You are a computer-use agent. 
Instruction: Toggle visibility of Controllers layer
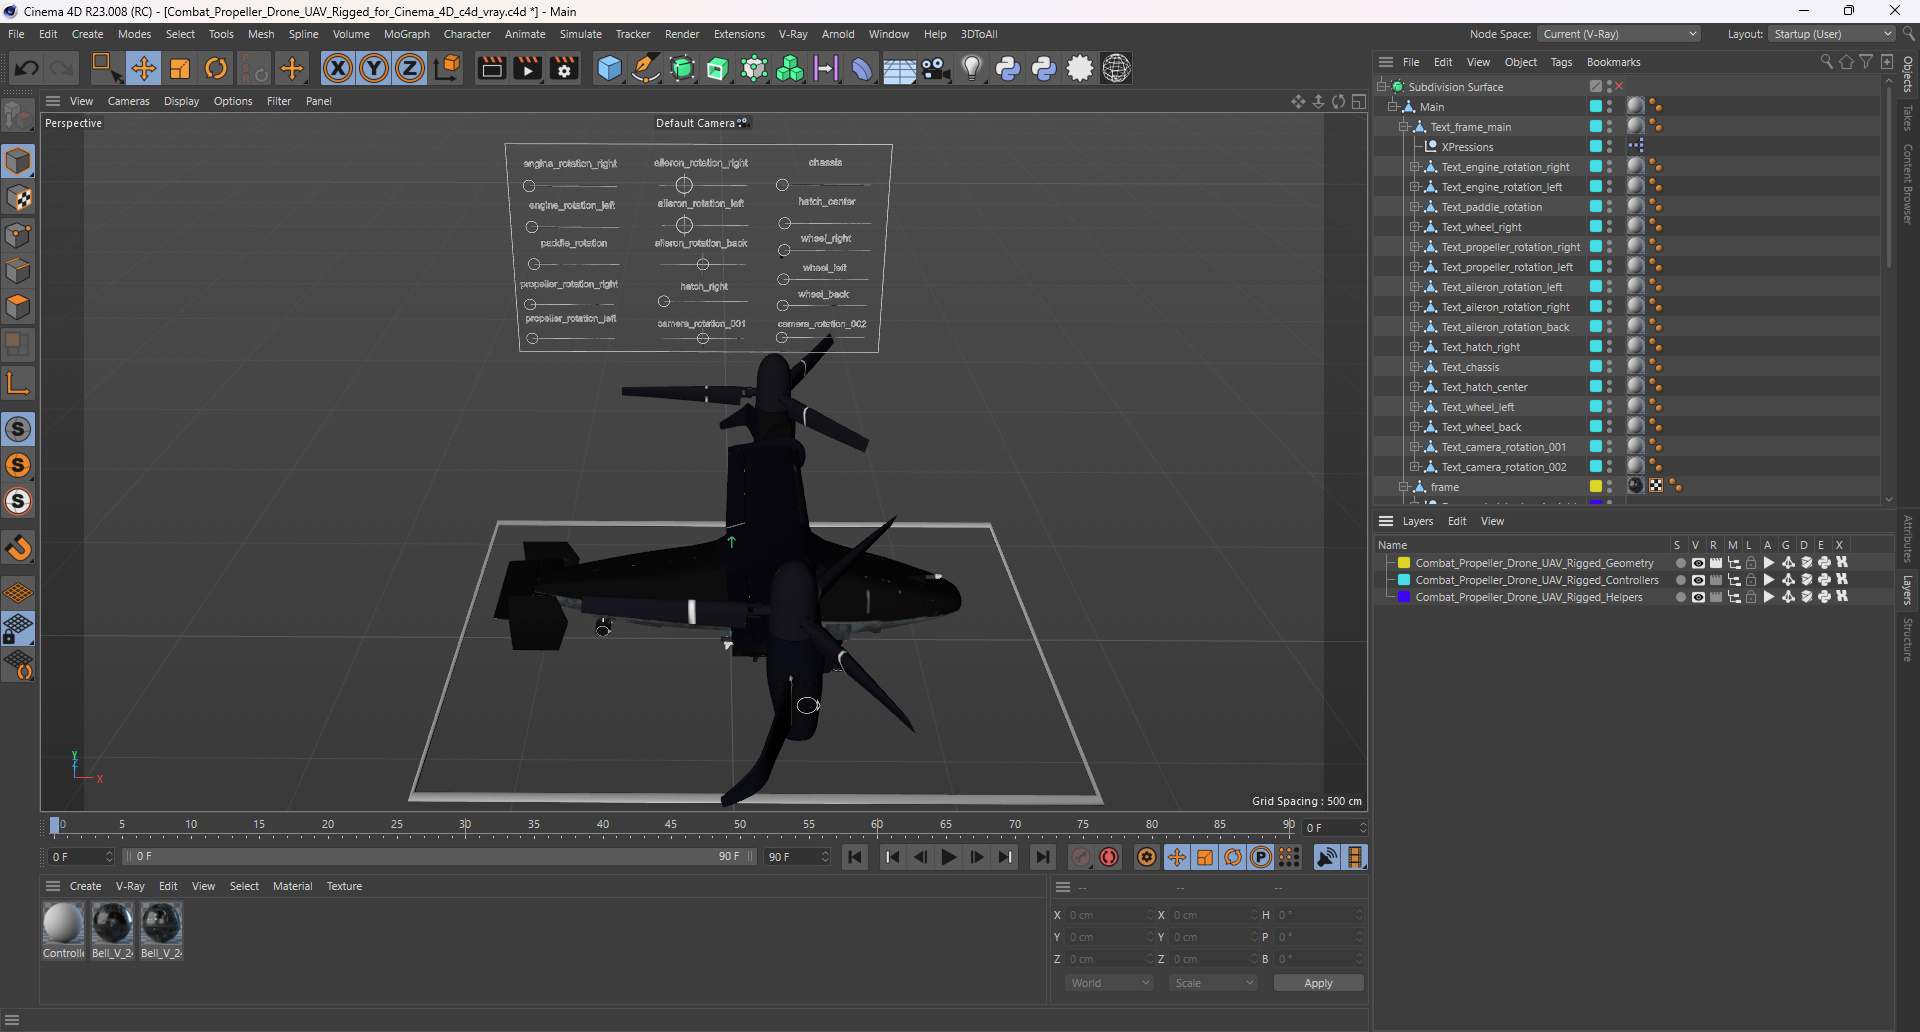point(1697,580)
